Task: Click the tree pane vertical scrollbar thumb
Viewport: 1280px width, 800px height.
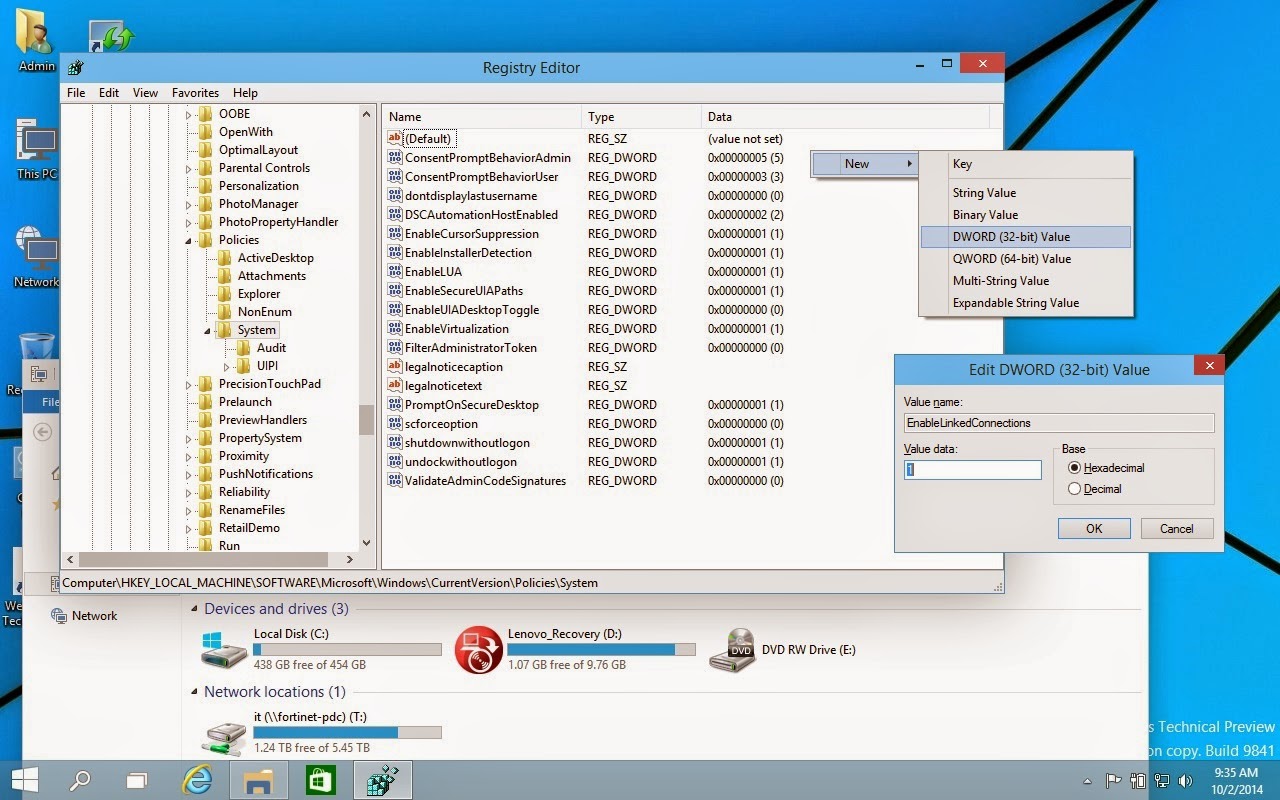Action: (x=366, y=419)
